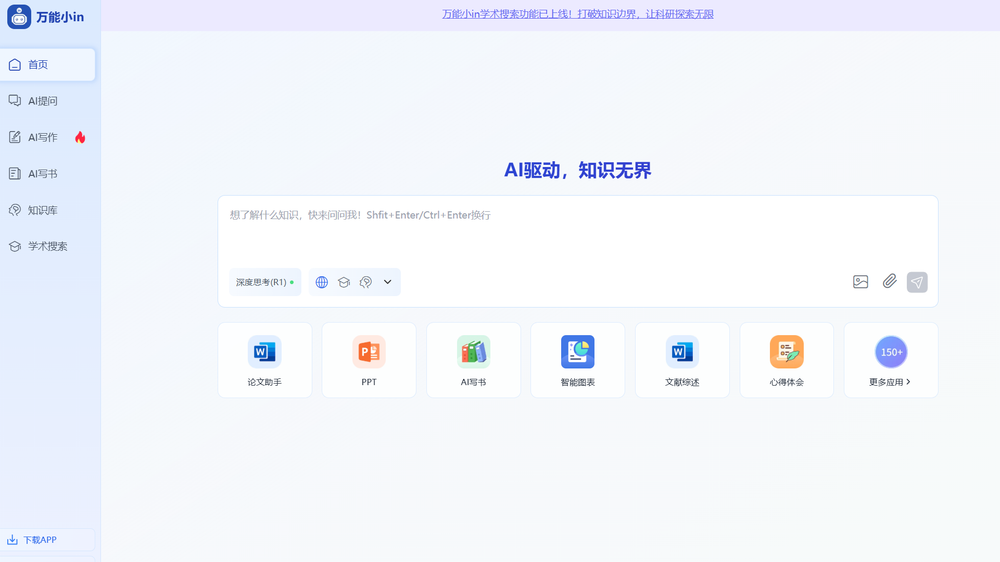Toggle 深度思考(R1) mode

click(265, 282)
